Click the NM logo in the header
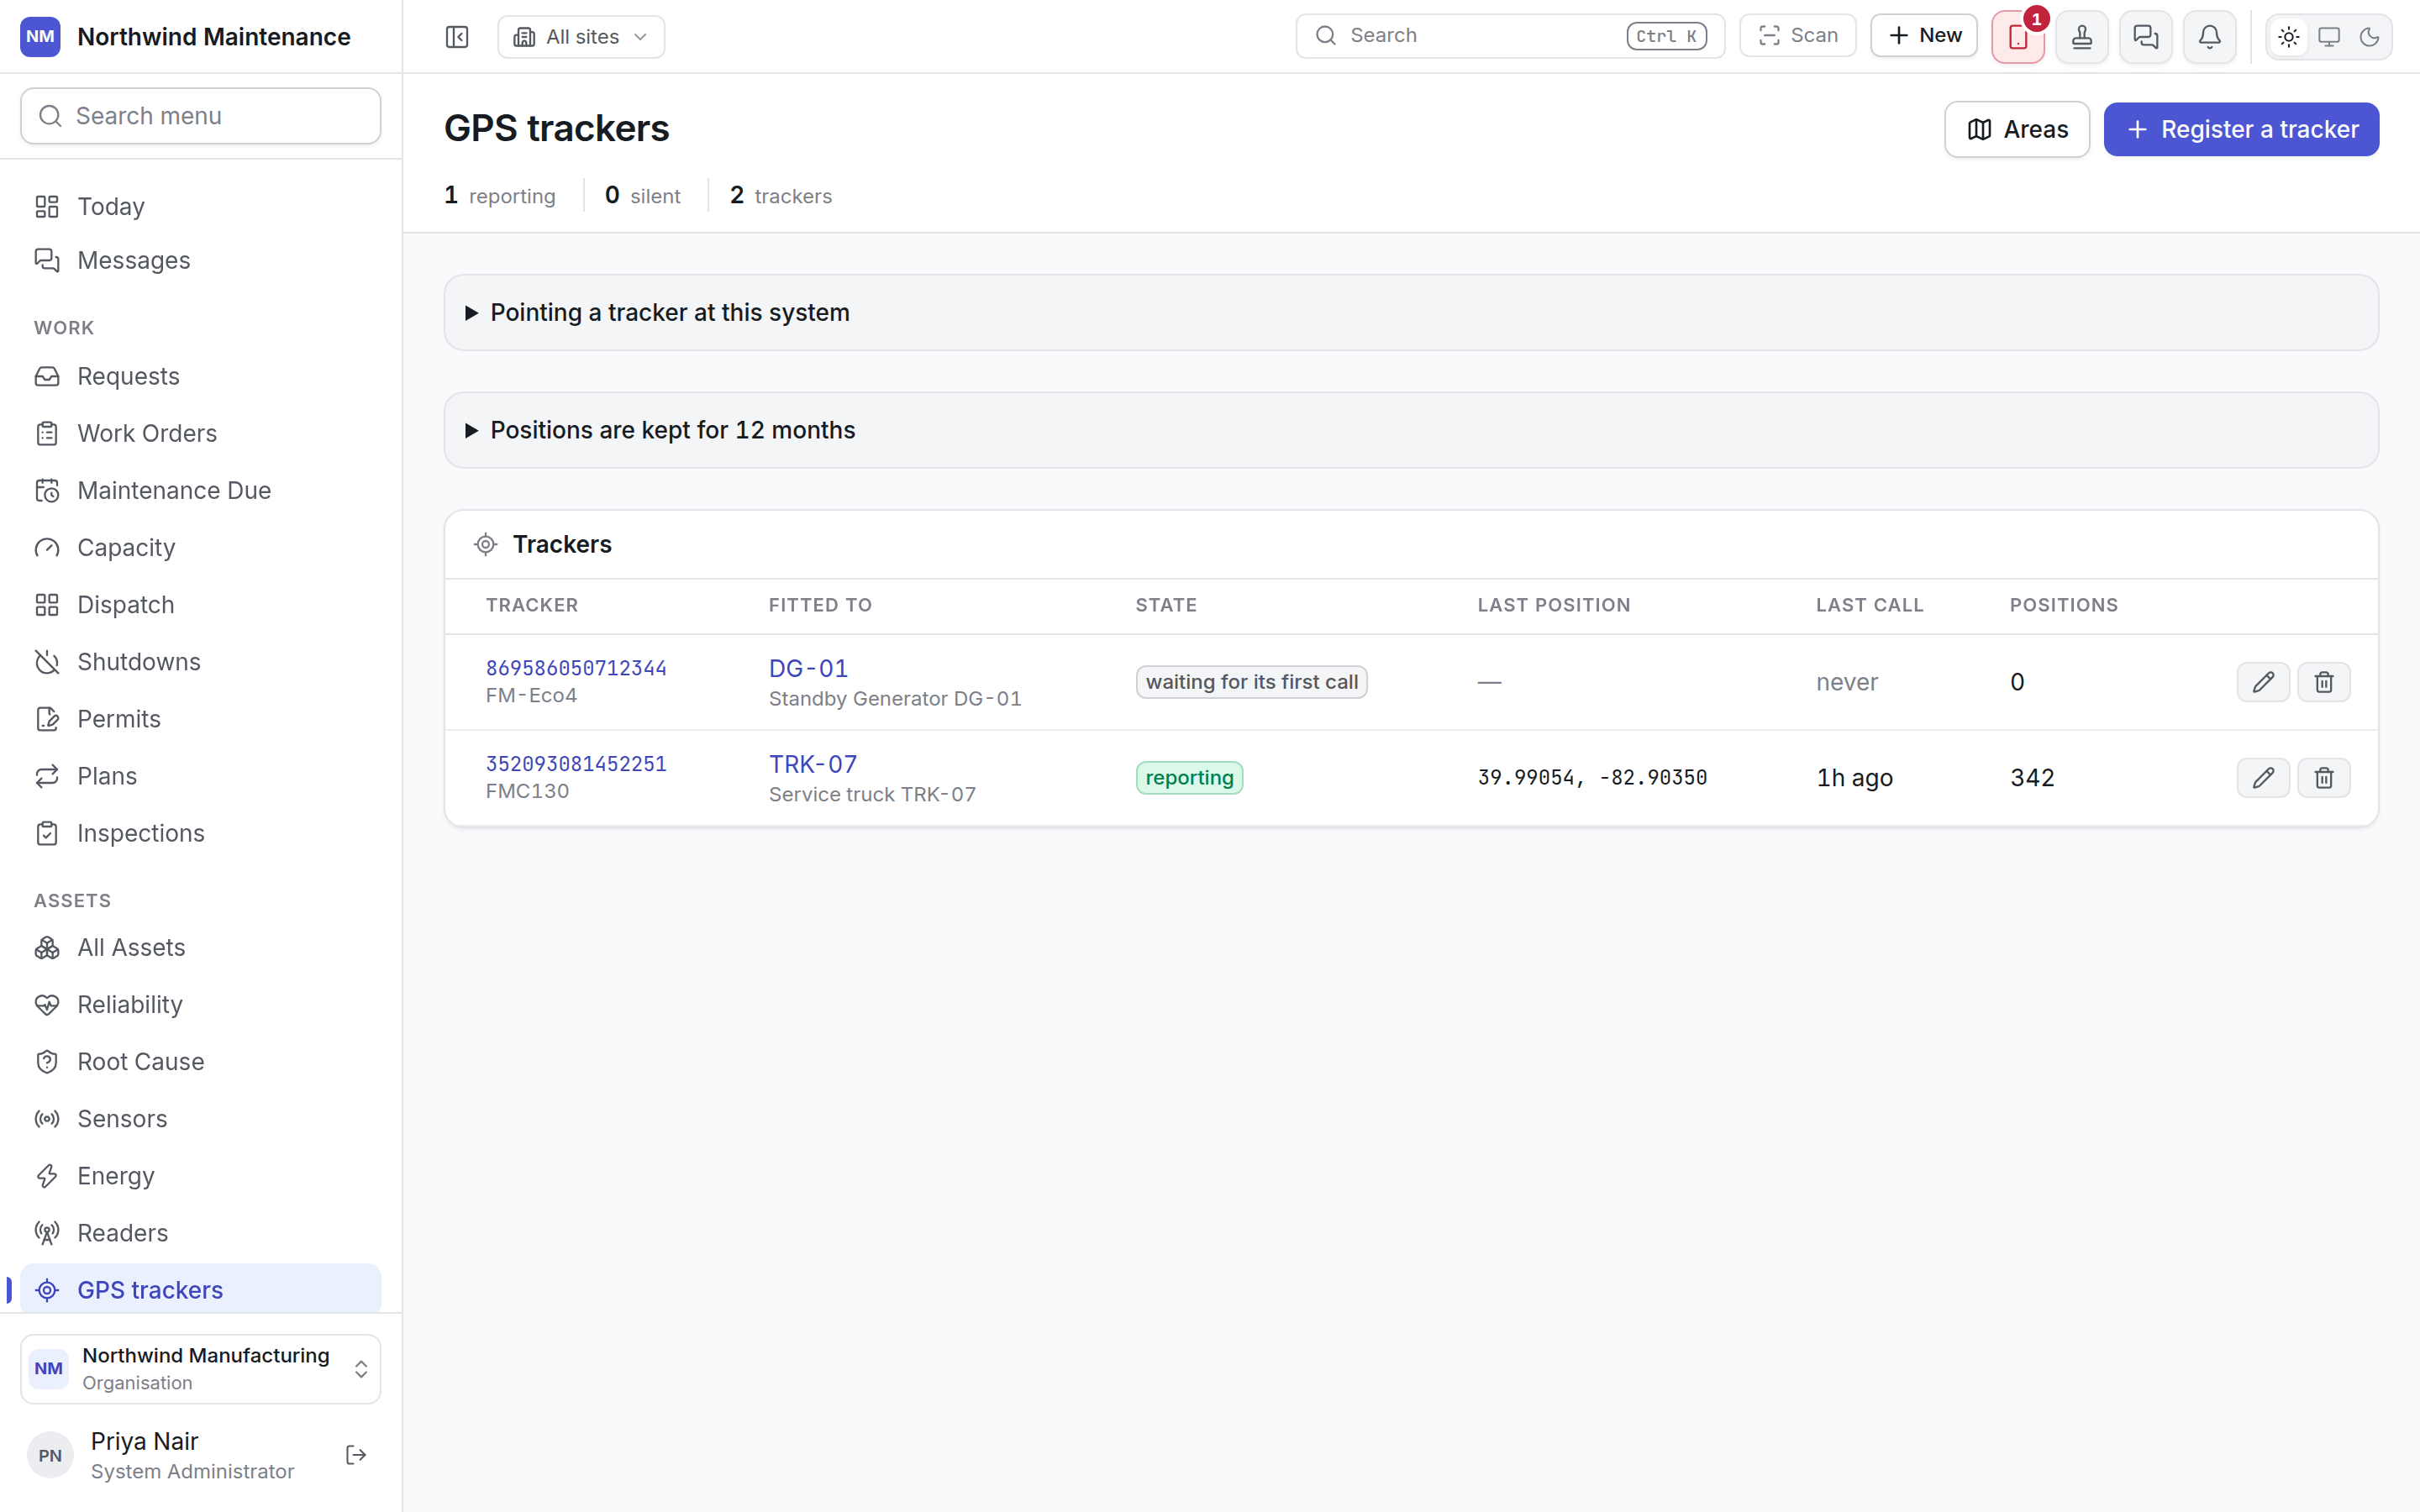Image resolution: width=2420 pixels, height=1512 pixels. 40,37
